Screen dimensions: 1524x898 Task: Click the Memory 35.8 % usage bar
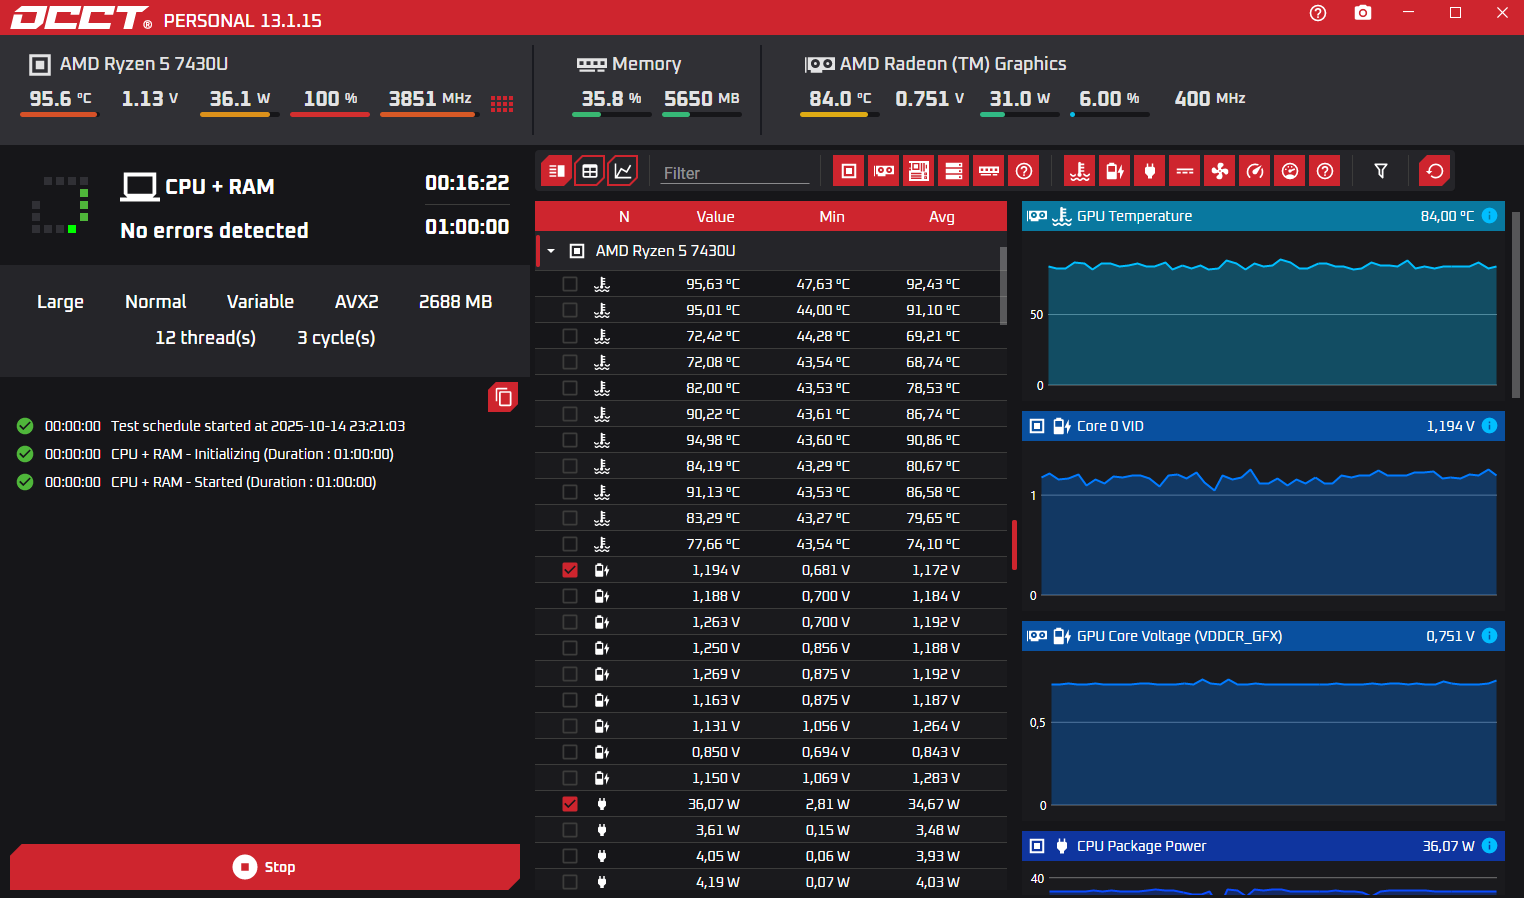[612, 115]
